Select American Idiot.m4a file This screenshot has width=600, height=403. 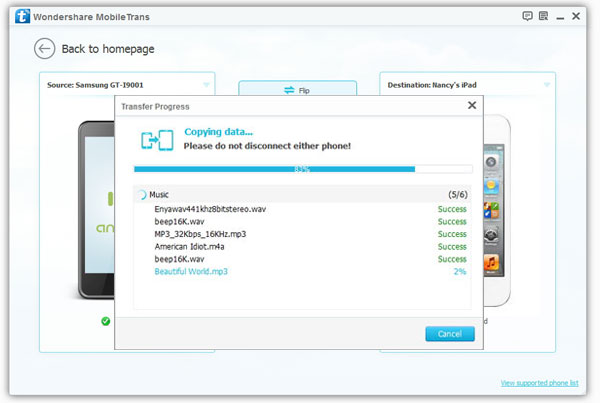coord(189,246)
